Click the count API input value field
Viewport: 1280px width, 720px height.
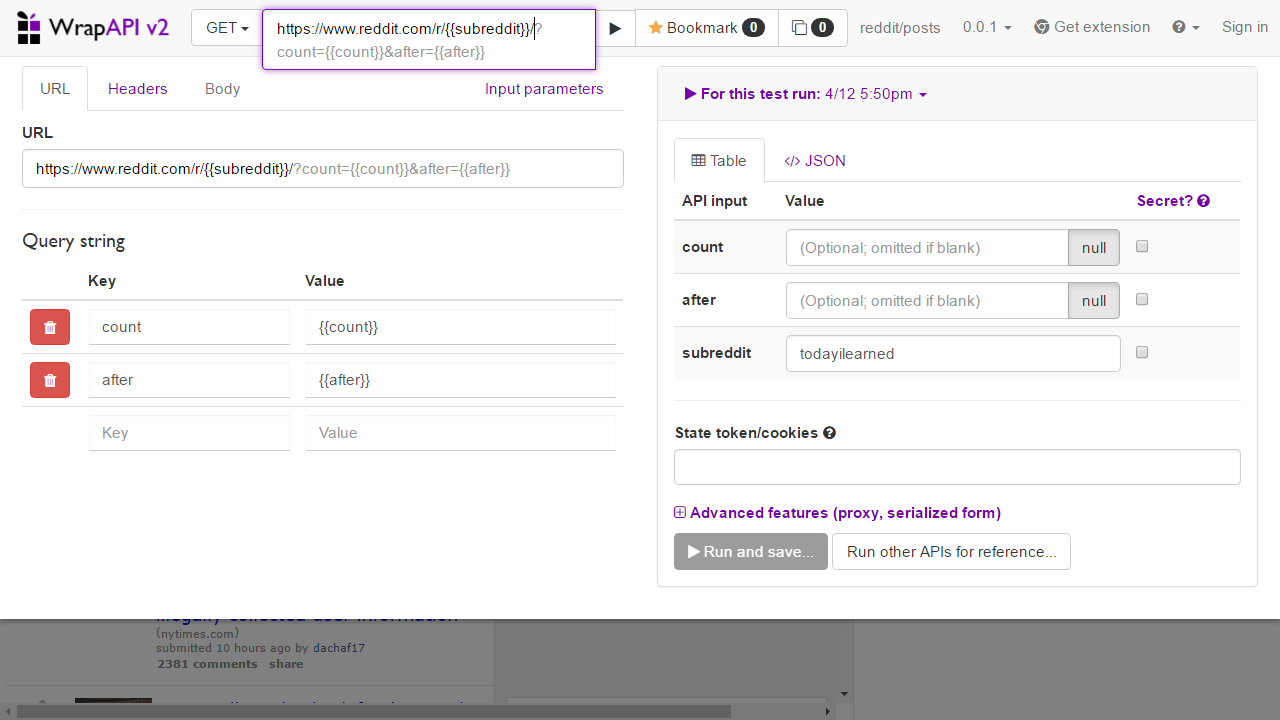tap(927, 247)
